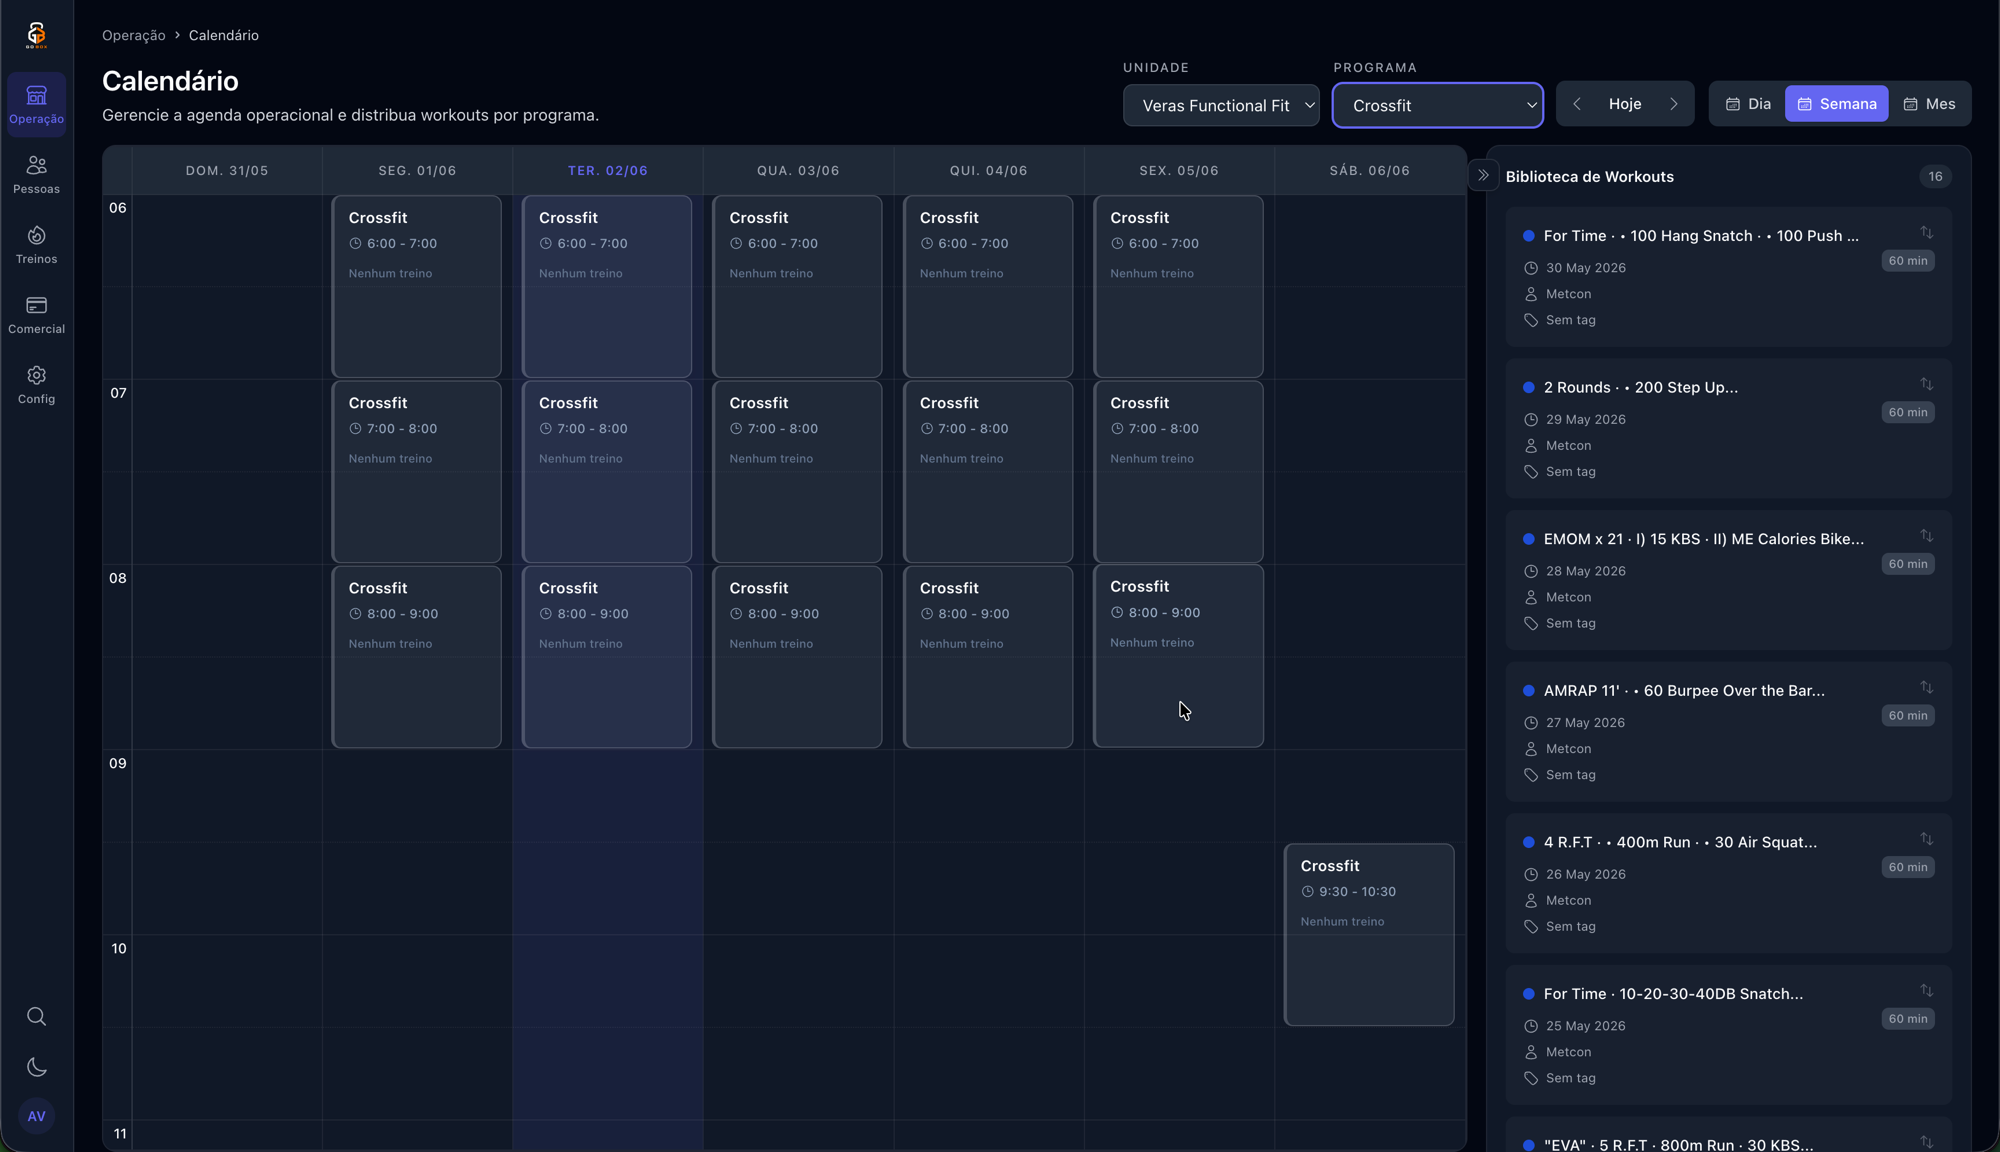Click the 27 May 2026 date text
This screenshot has width=2000, height=1152.
(x=1585, y=723)
